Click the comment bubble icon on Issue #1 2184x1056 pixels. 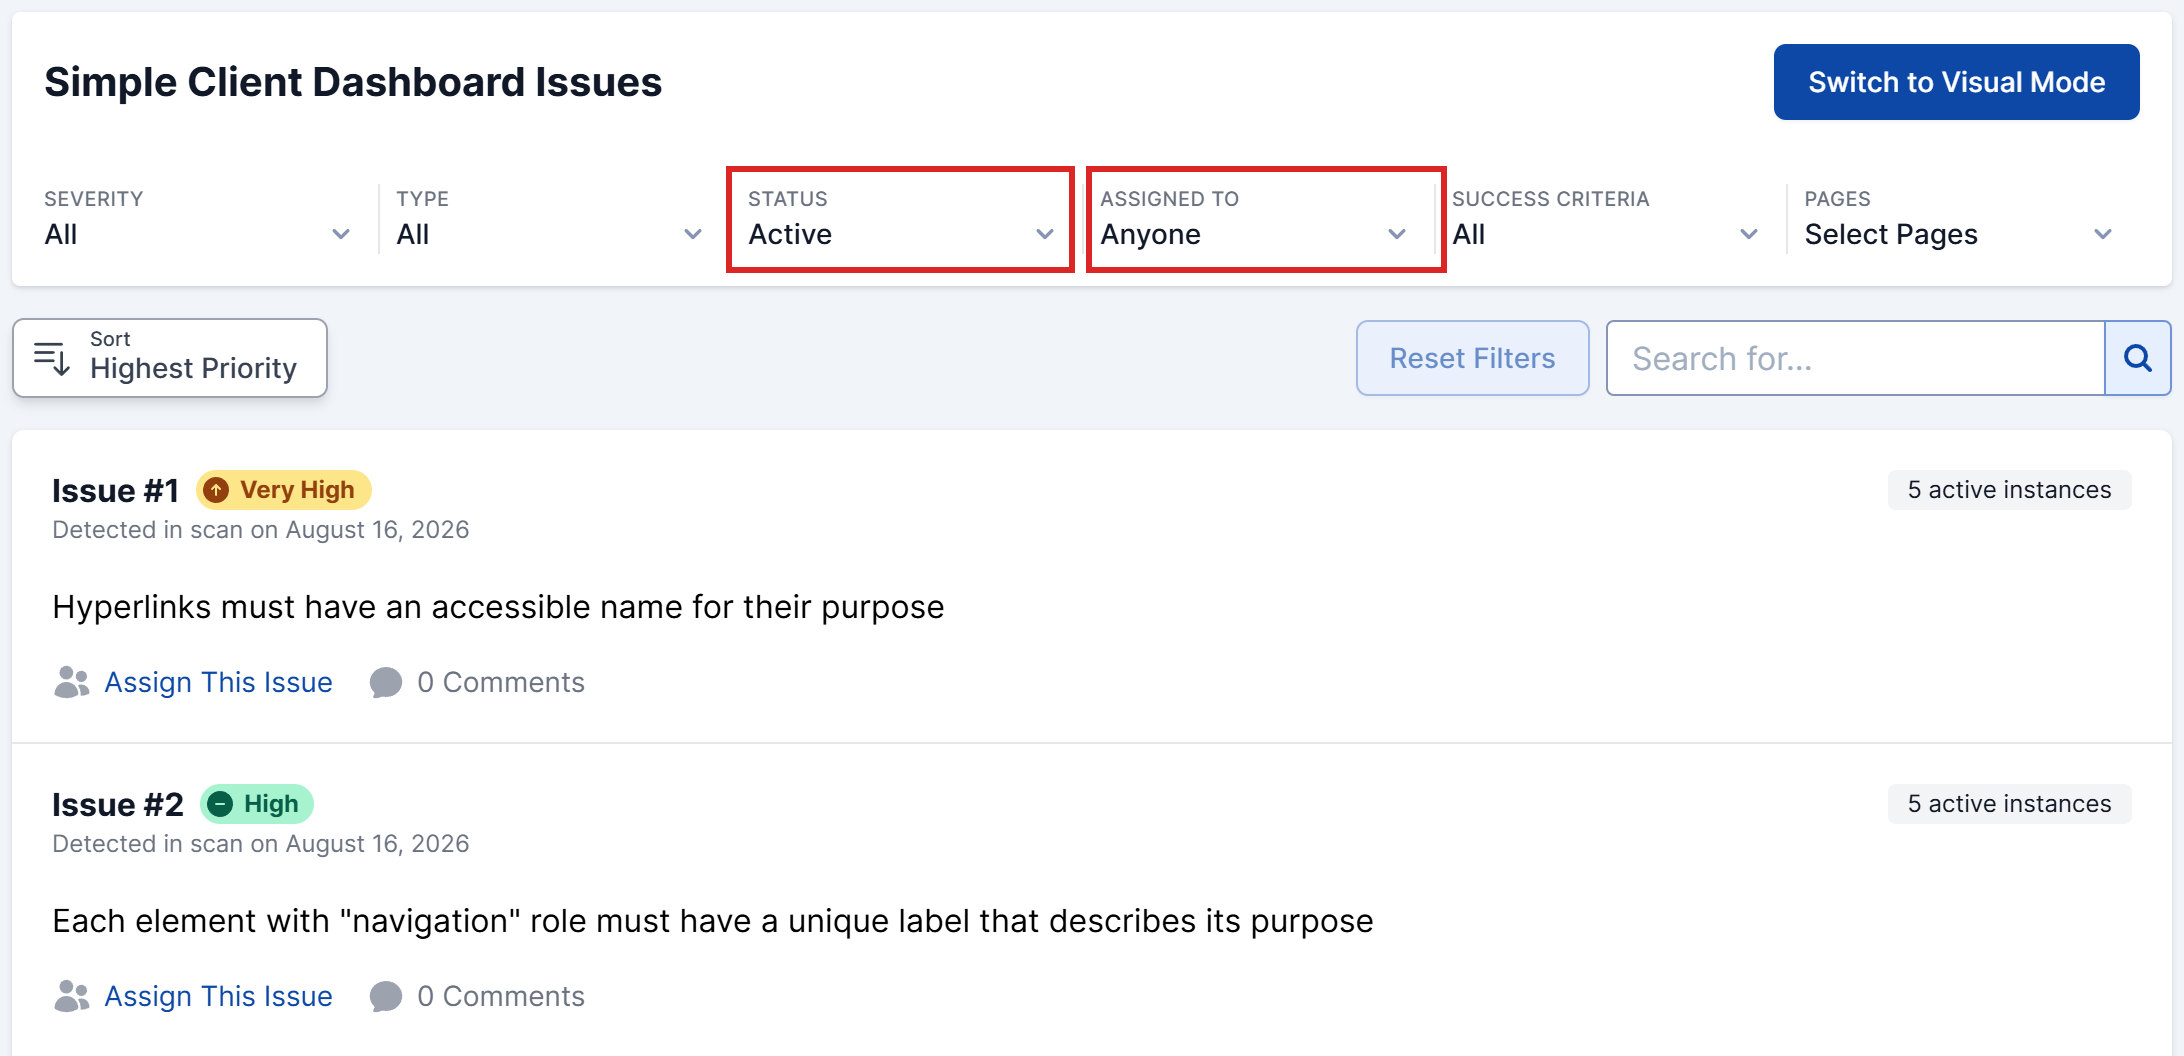pos(386,683)
